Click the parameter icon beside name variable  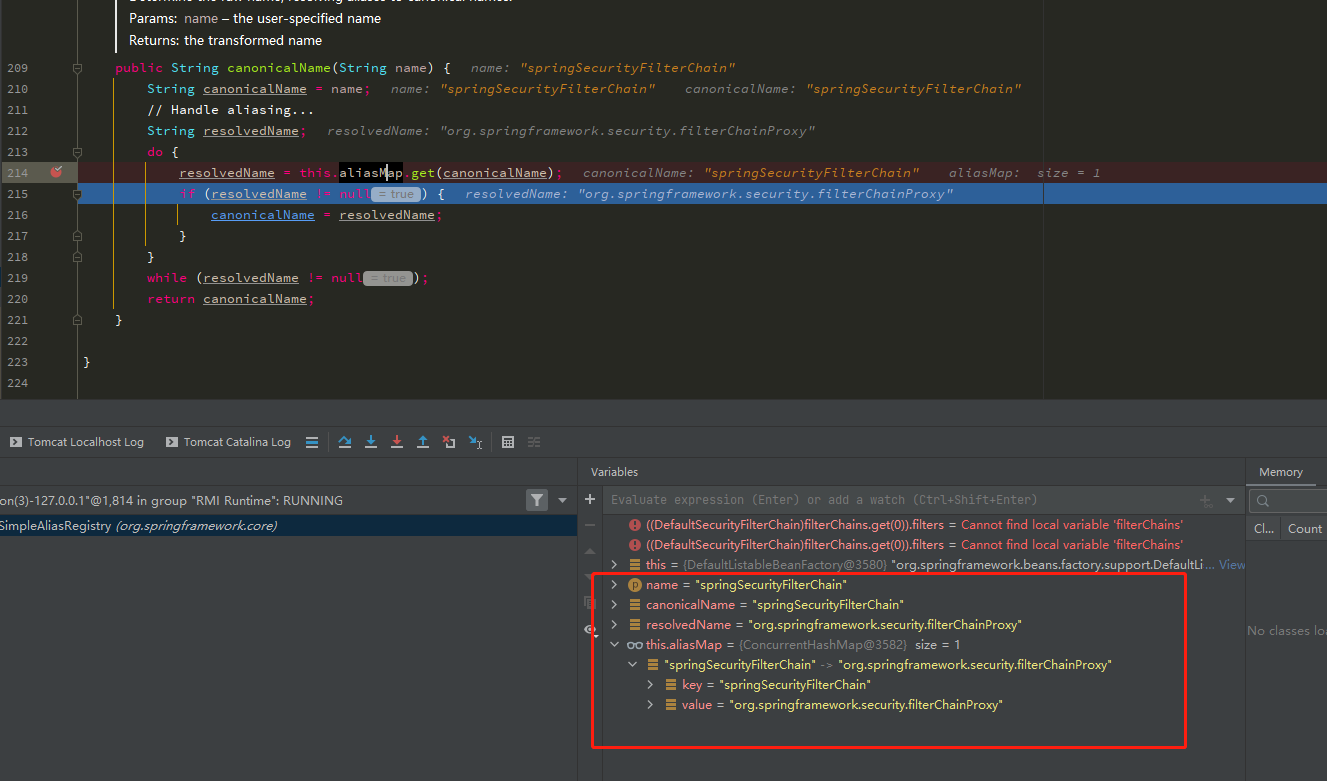point(634,585)
